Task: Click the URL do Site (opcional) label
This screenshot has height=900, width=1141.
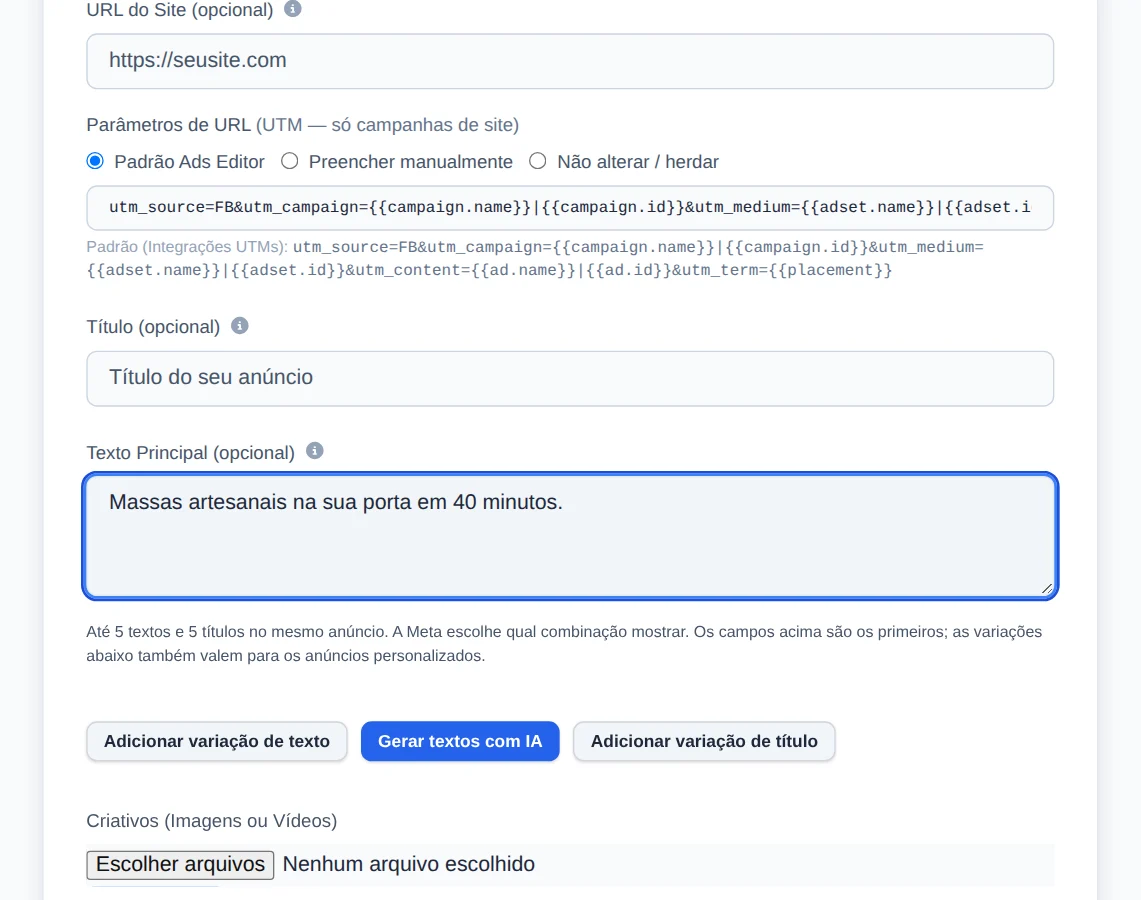Action: [x=180, y=10]
